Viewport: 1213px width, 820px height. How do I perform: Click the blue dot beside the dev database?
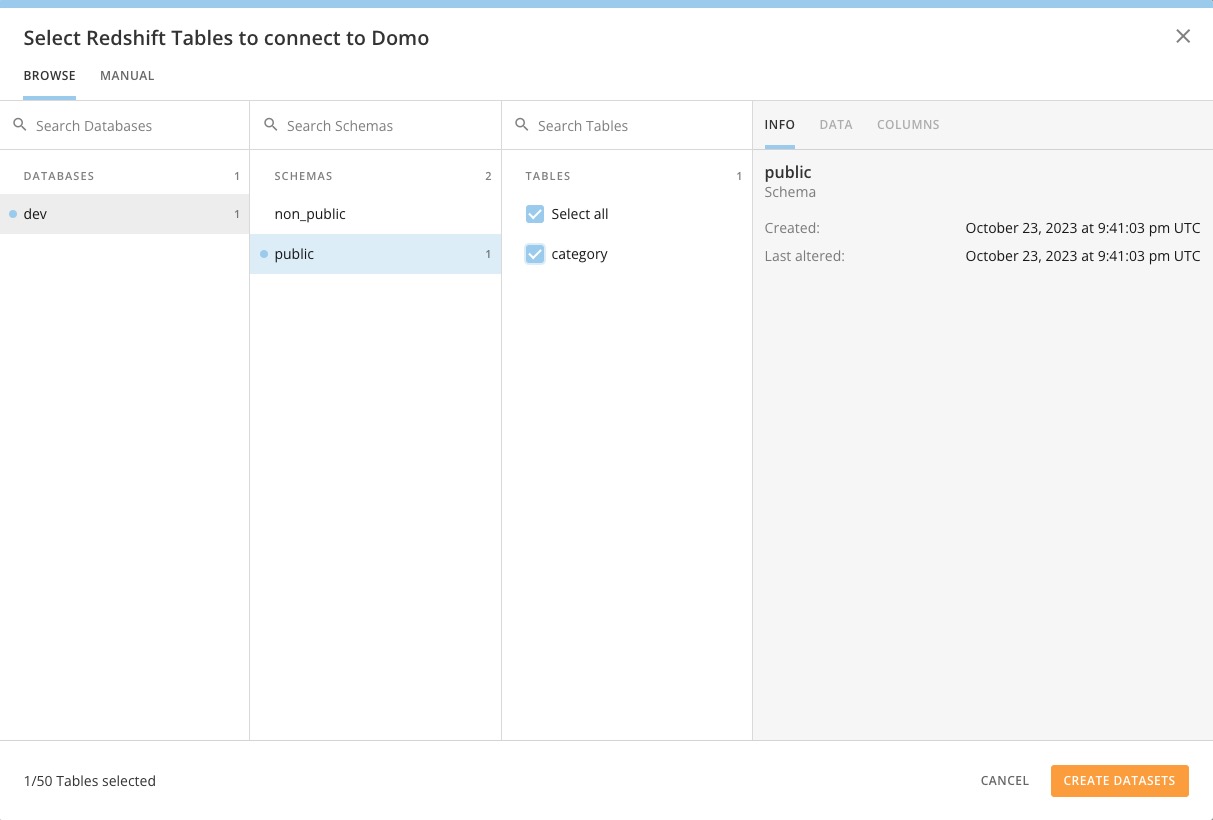(x=12, y=213)
